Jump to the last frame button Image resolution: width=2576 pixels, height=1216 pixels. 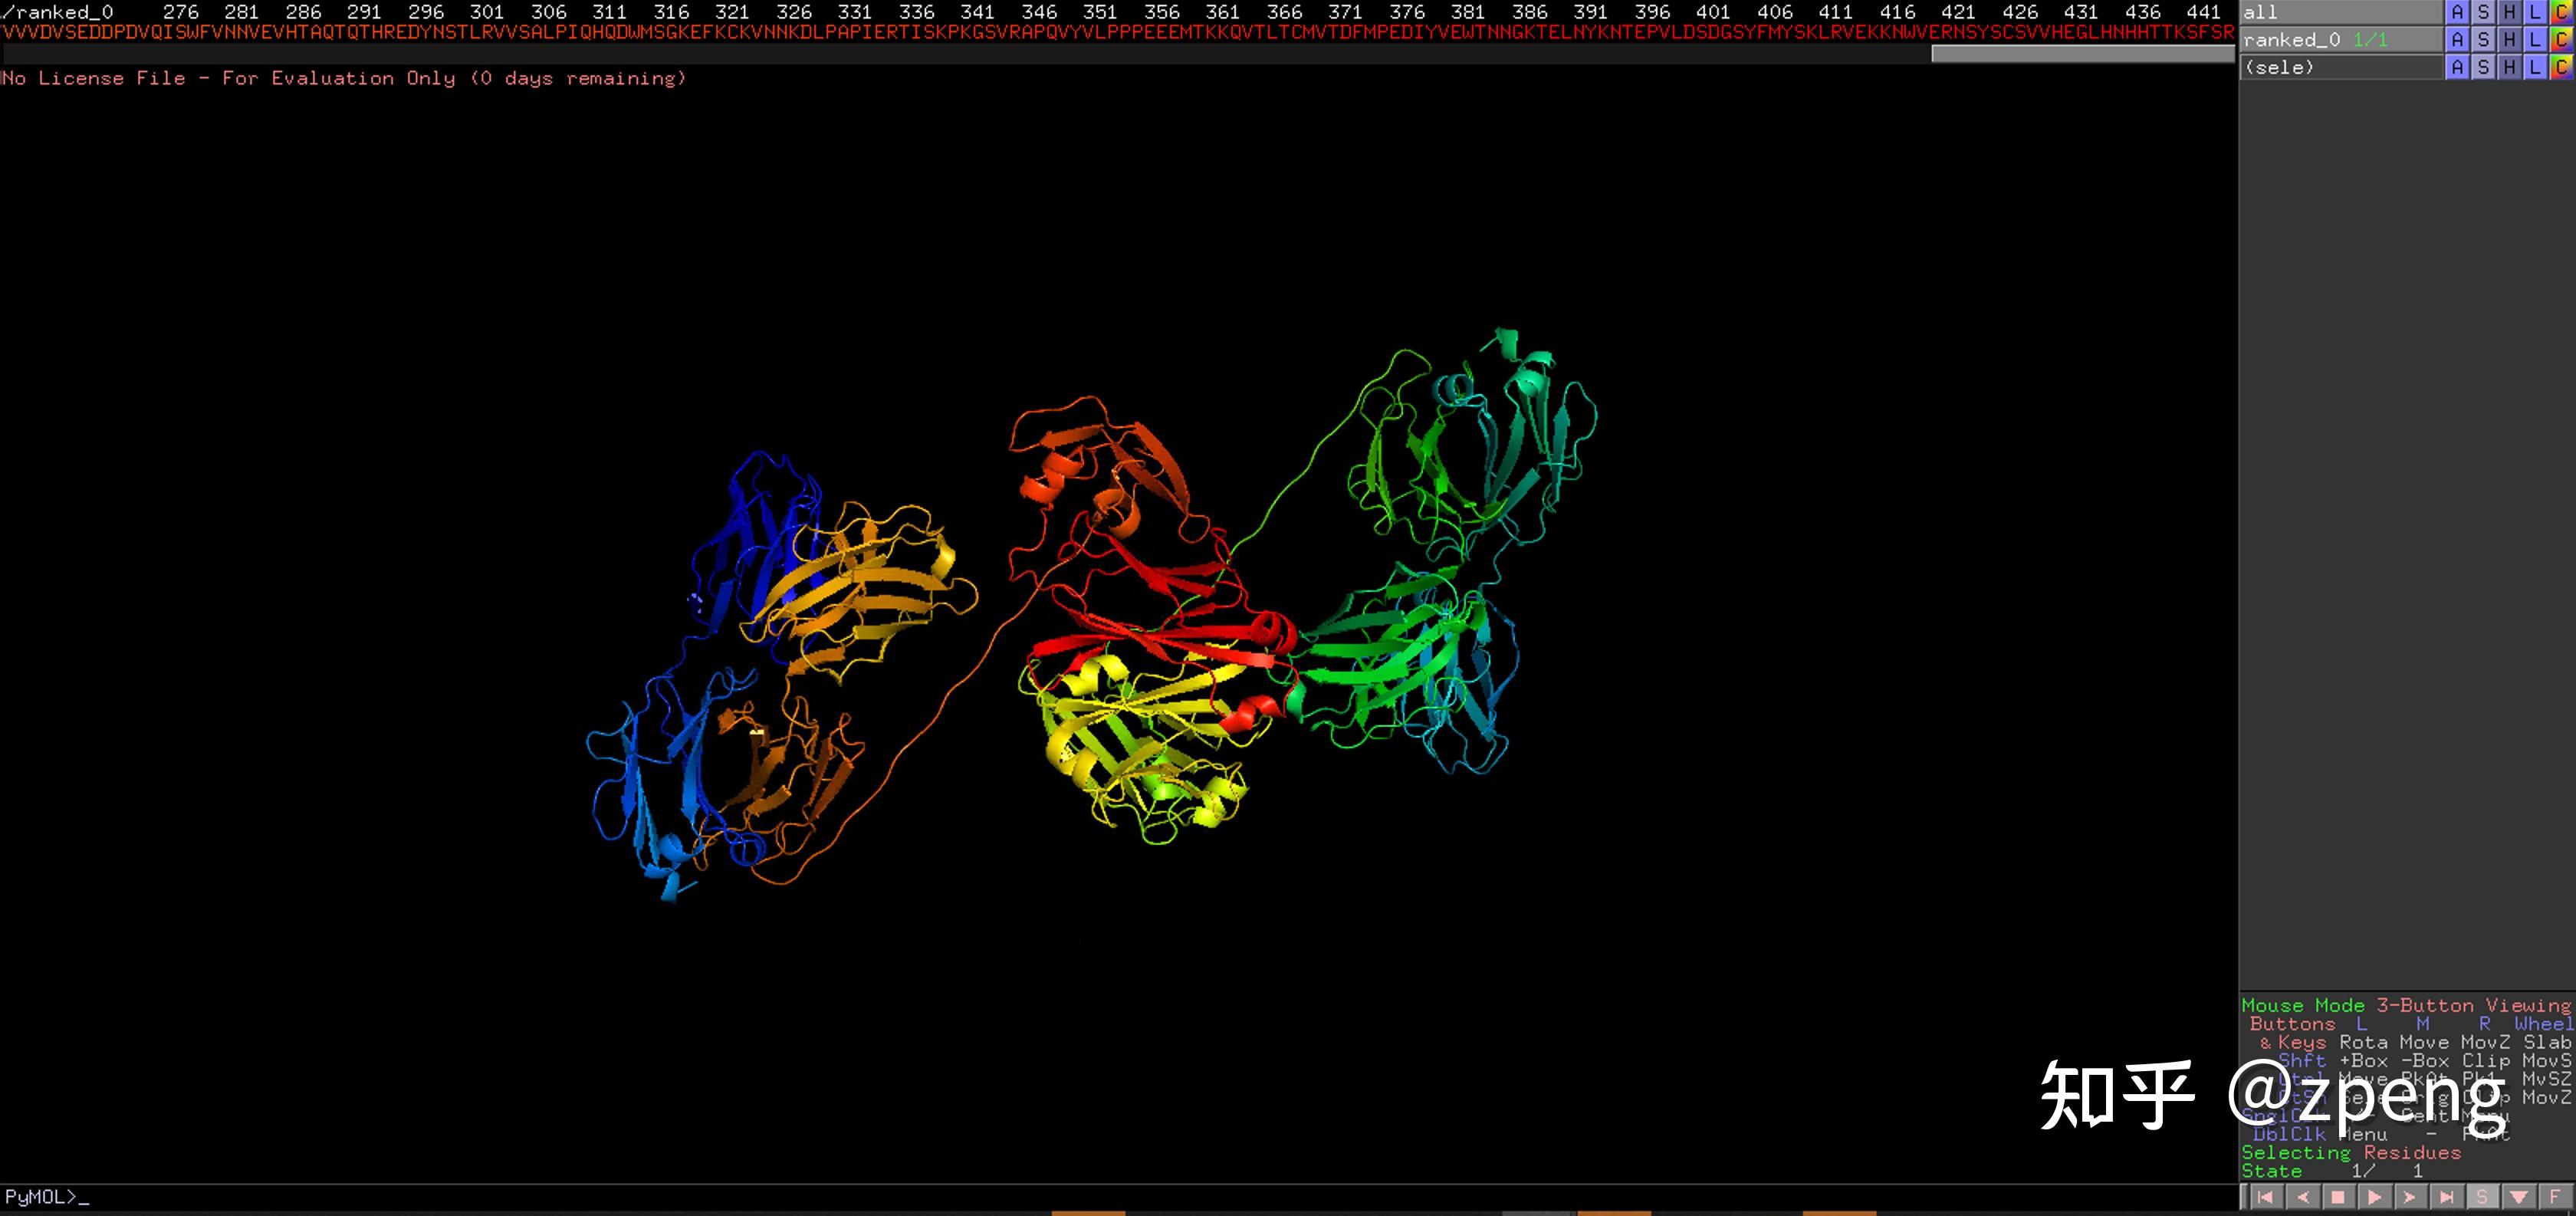(2446, 1197)
